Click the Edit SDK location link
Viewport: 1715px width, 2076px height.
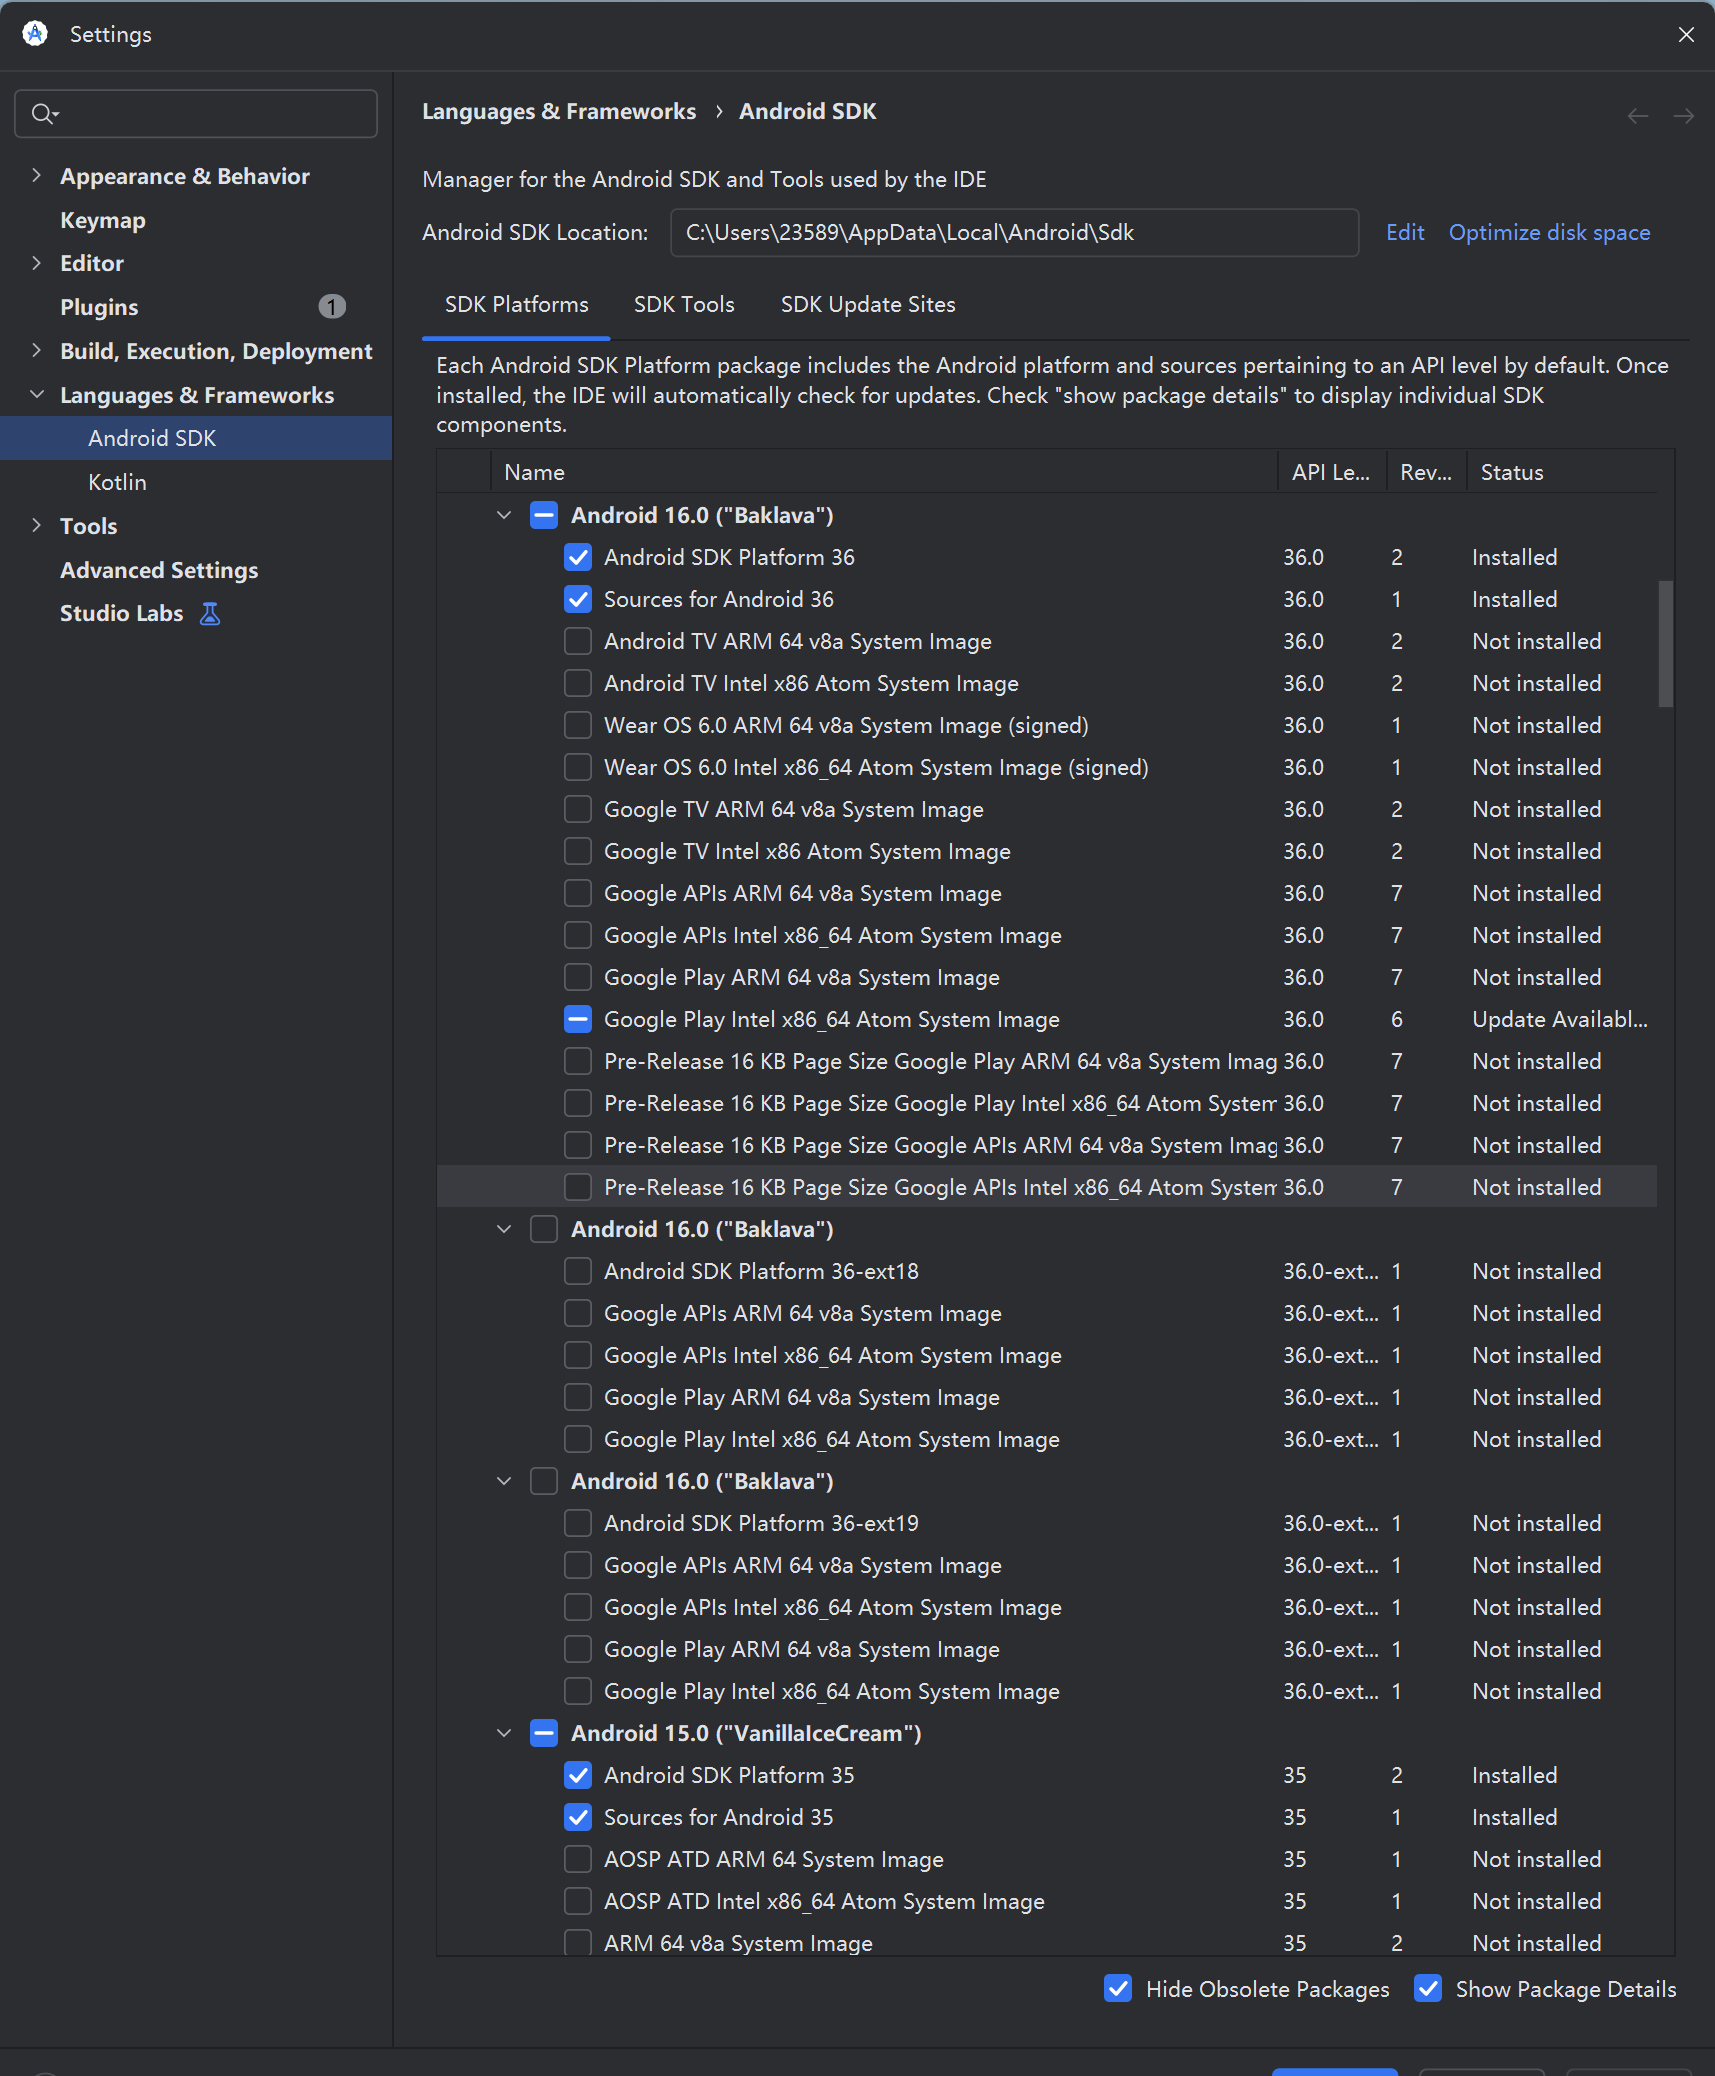click(x=1405, y=232)
